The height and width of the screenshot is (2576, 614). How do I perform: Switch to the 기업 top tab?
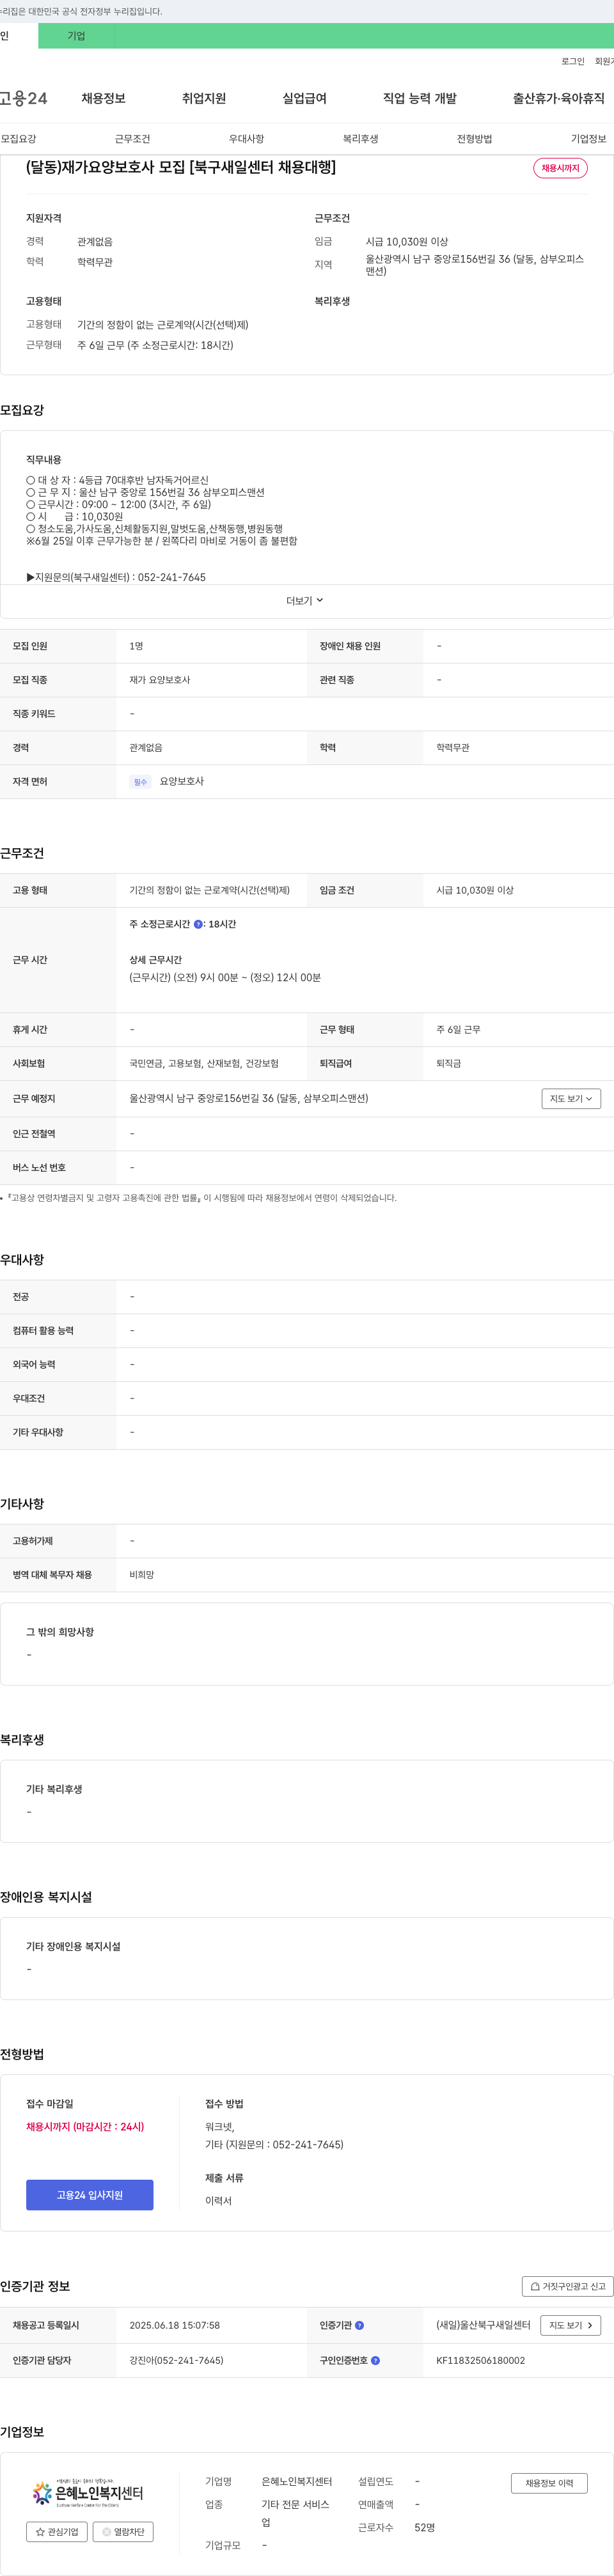pyautogui.click(x=76, y=36)
